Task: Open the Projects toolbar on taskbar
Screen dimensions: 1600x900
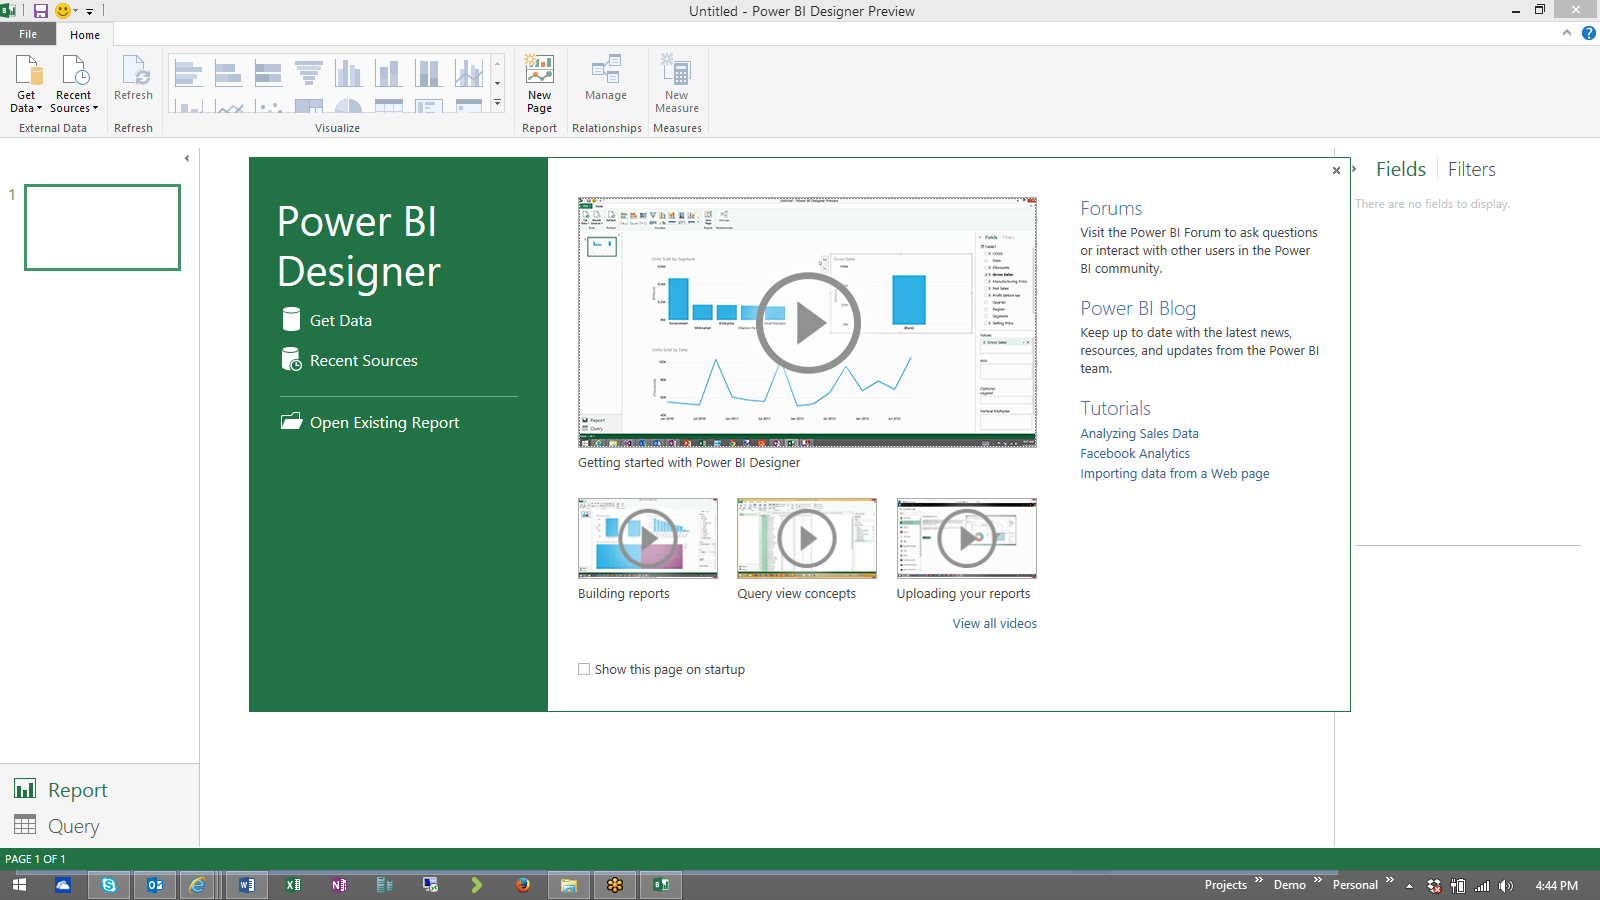Action: 1226,885
